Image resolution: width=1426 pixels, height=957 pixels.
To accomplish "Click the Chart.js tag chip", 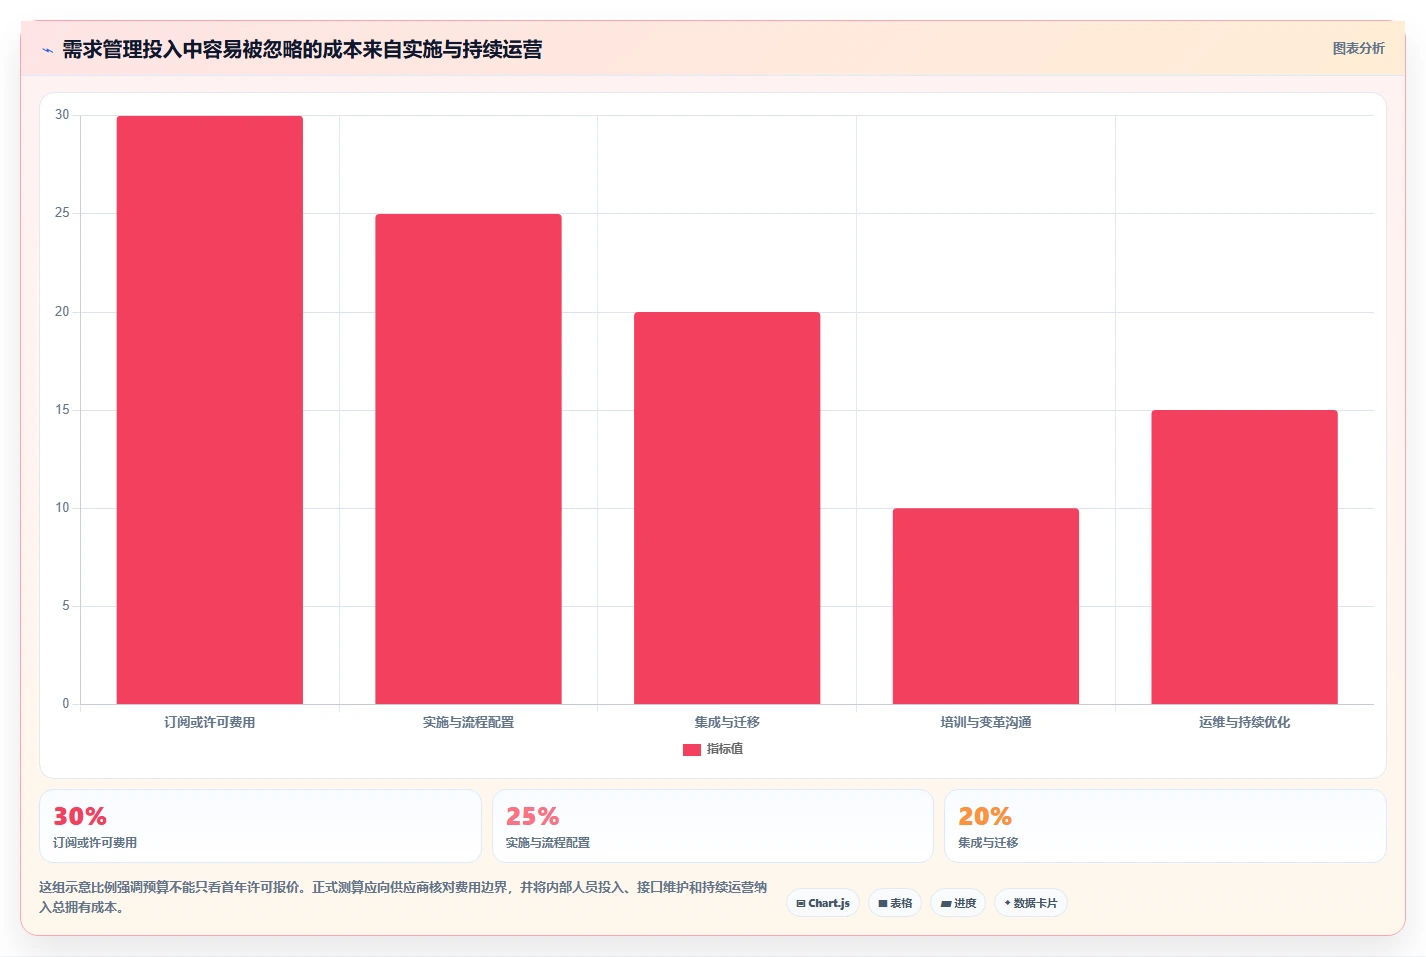I will [x=823, y=903].
